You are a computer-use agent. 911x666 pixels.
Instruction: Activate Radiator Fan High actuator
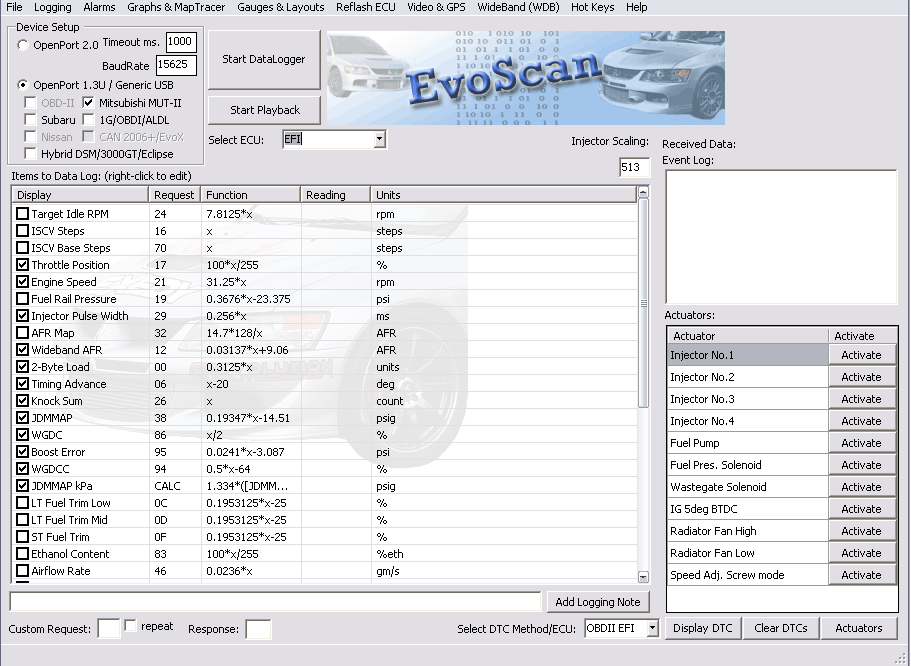(861, 531)
